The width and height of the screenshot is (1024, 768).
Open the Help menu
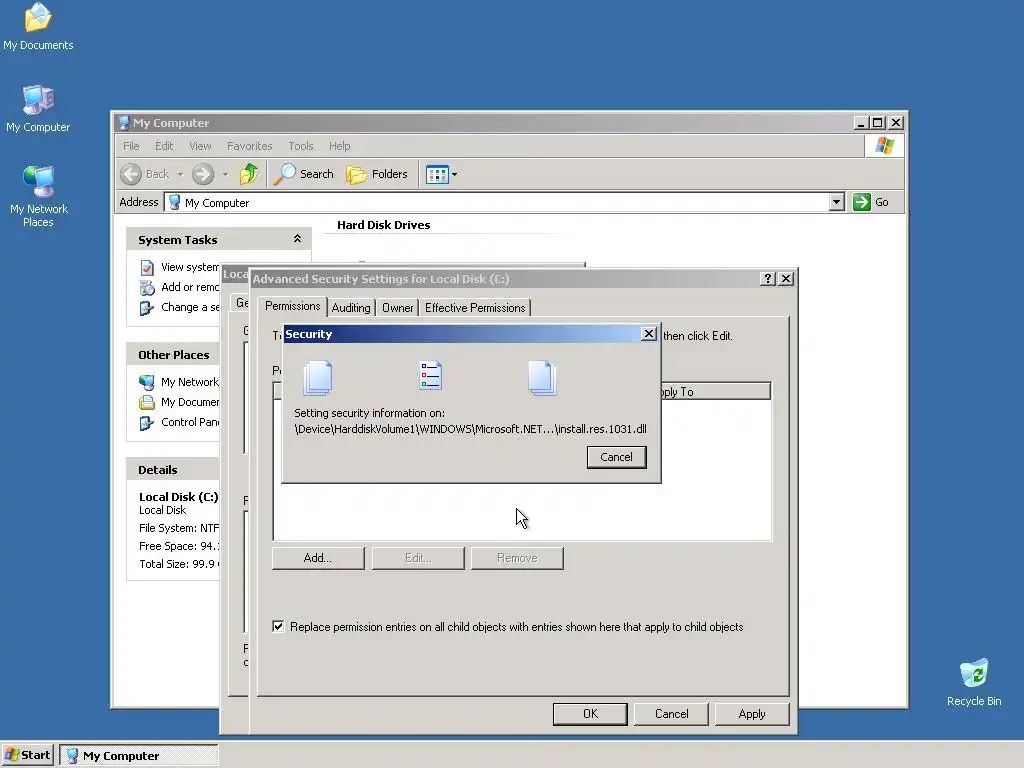340,146
